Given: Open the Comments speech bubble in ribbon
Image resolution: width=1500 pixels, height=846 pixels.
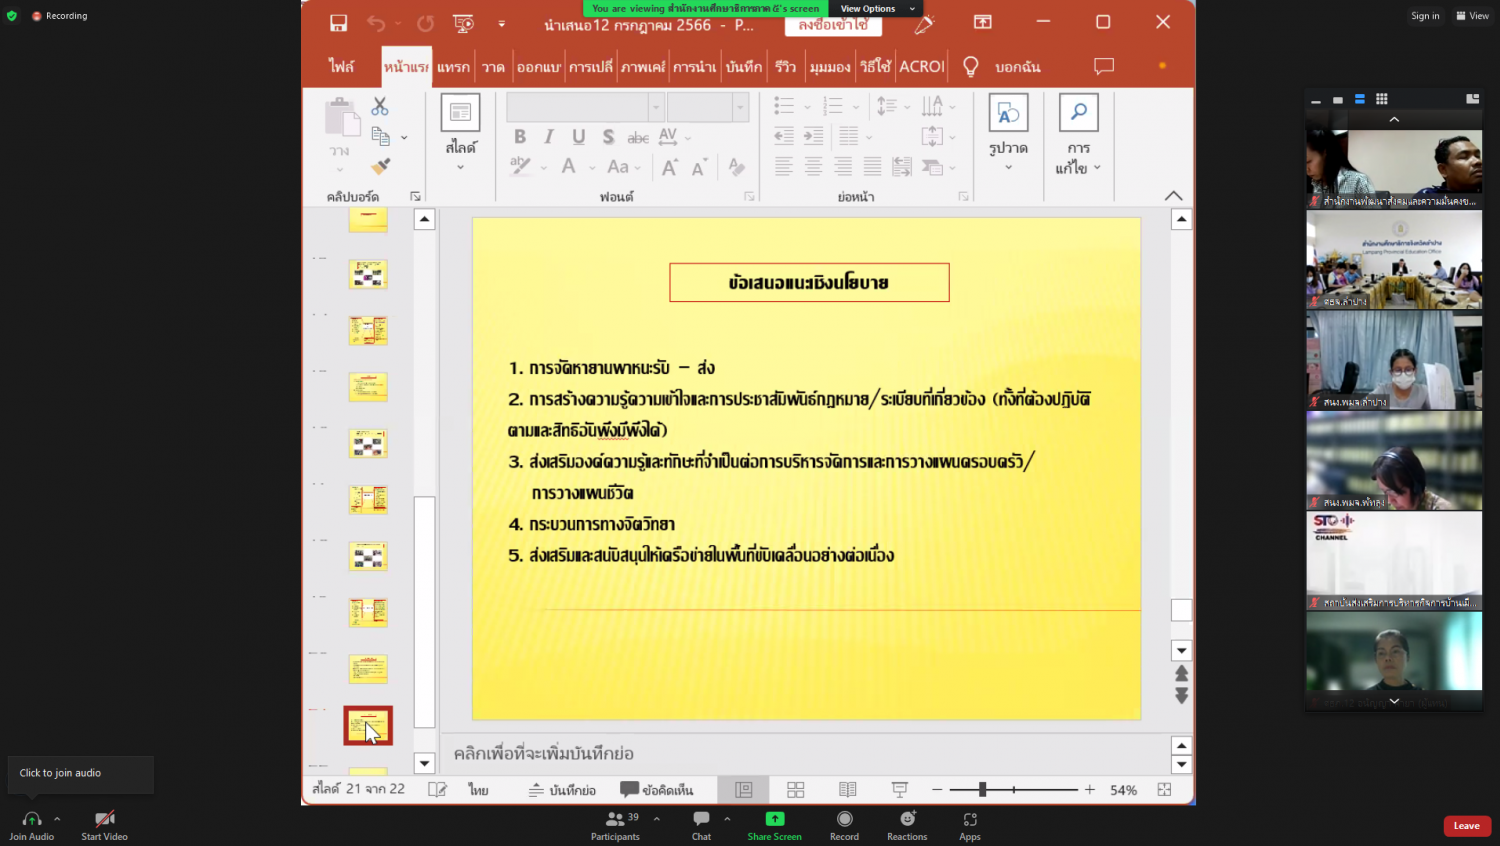Looking at the screenshot, I should [x=1104, y=66].
